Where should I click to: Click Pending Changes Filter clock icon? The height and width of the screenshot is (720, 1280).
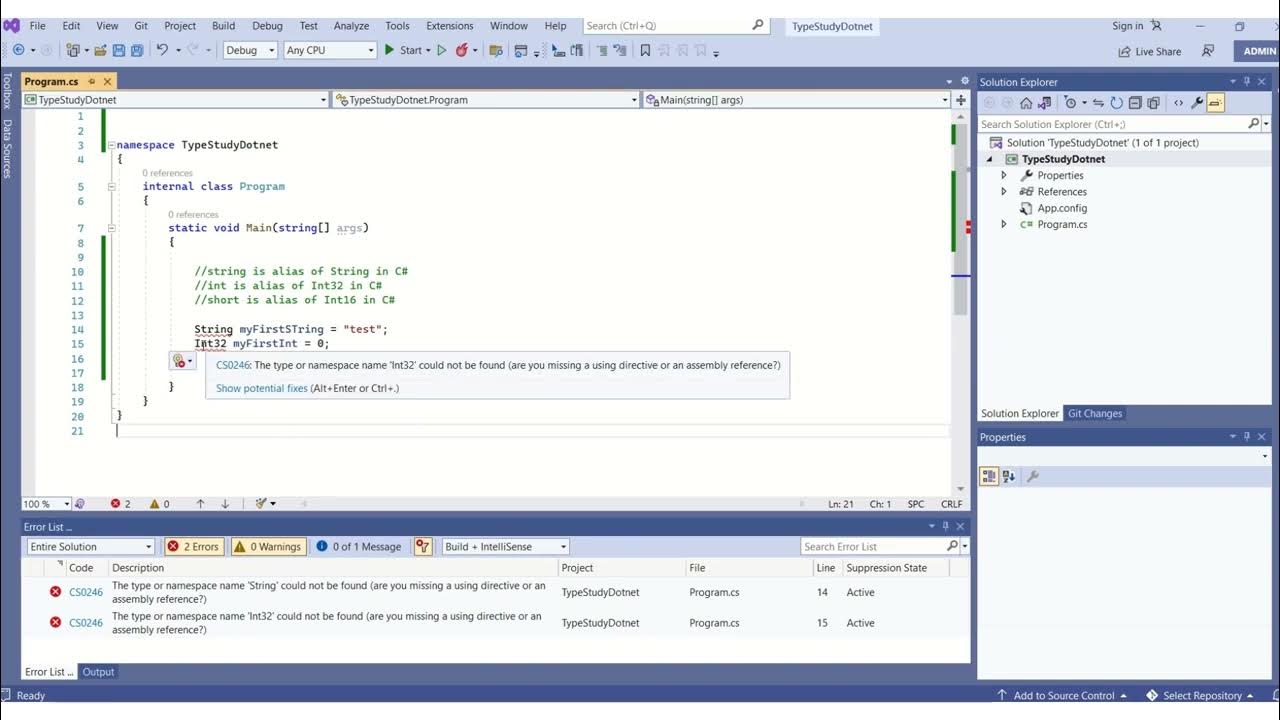(1071, 102)
